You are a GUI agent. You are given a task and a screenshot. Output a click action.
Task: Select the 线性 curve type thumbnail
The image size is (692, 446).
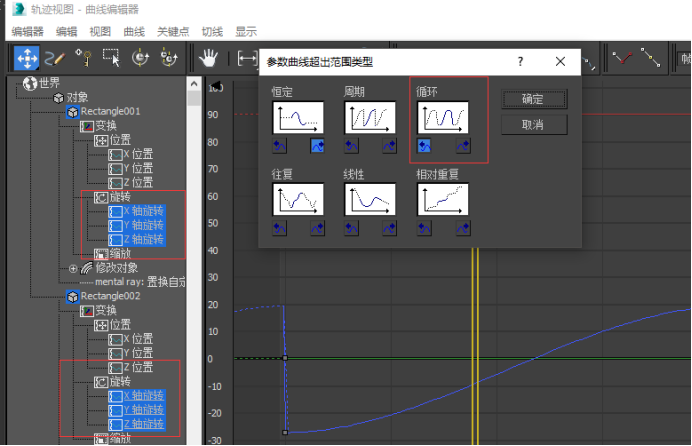click(370, 199)
